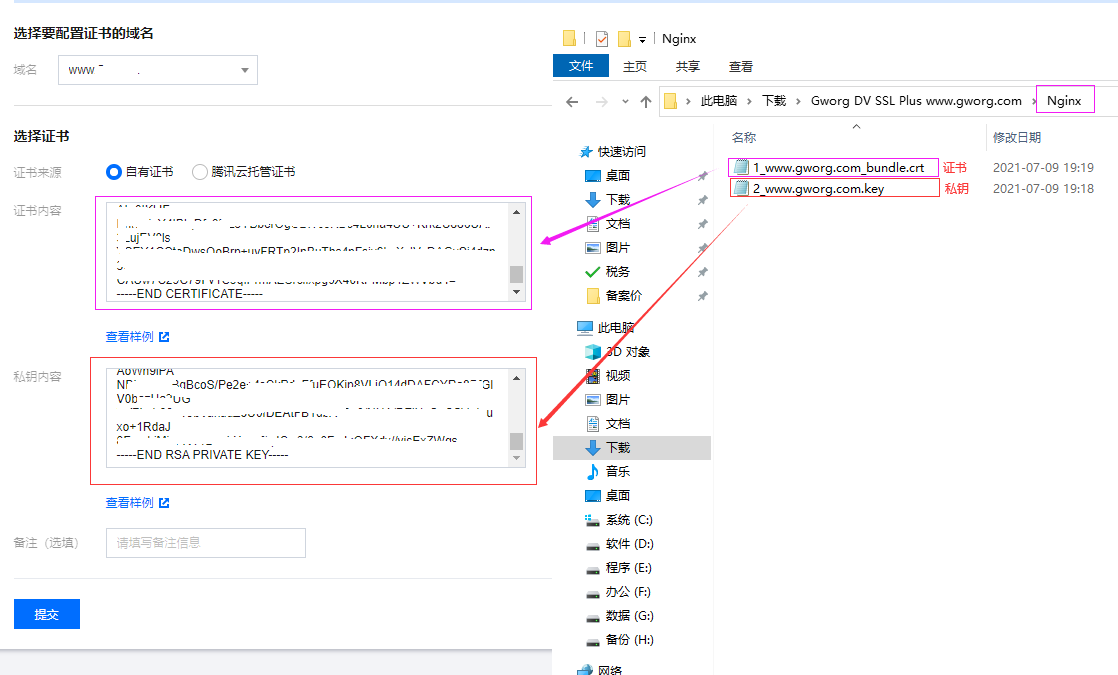Select the 自有证书 radio option
This screenshot has height=675, width=1118.
click(114, 172)
